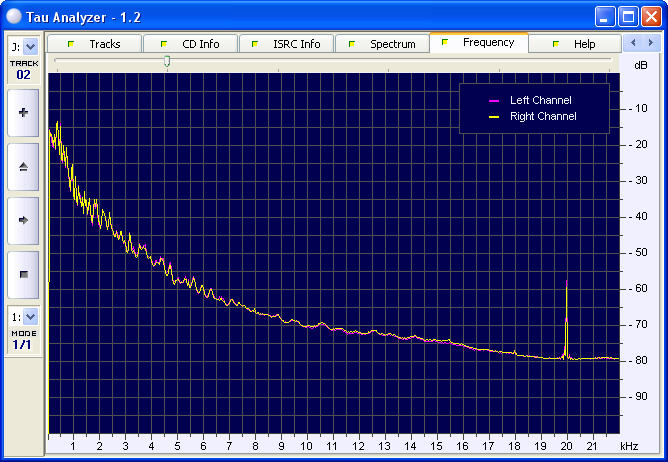Maximize the Tau Analyzer window

click(628, 17)
